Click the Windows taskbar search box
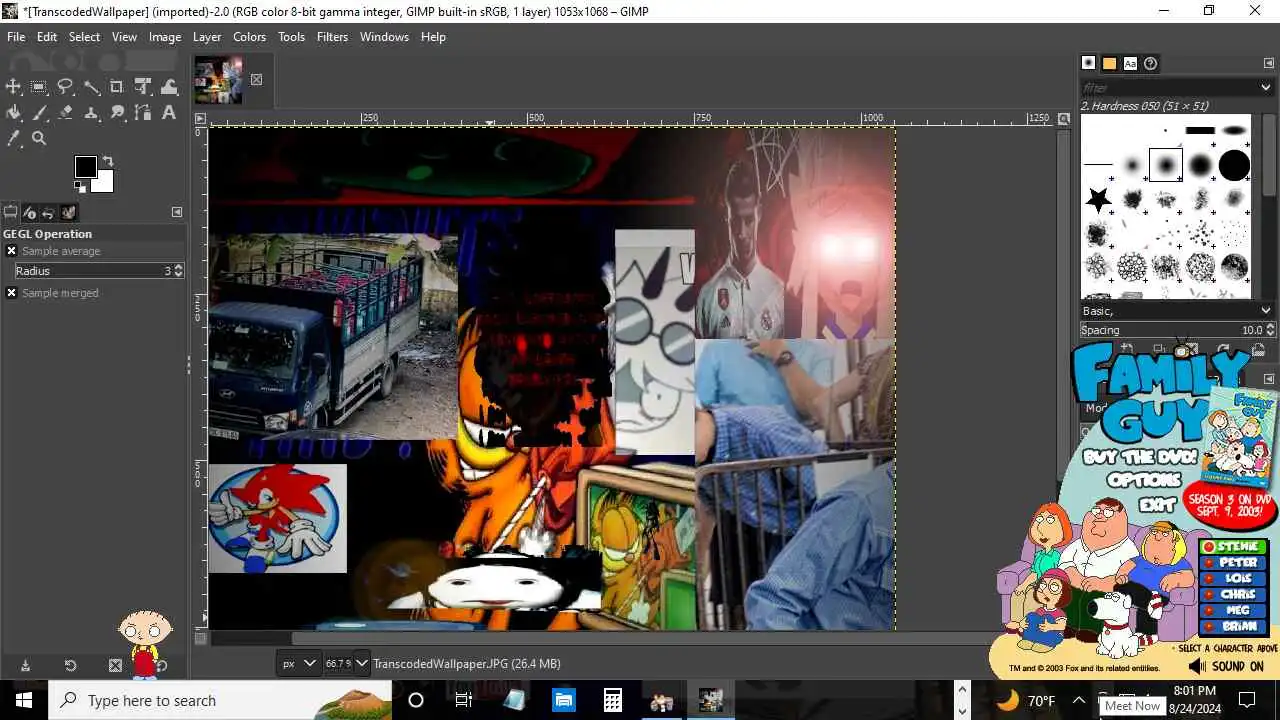 pos(220,700)
